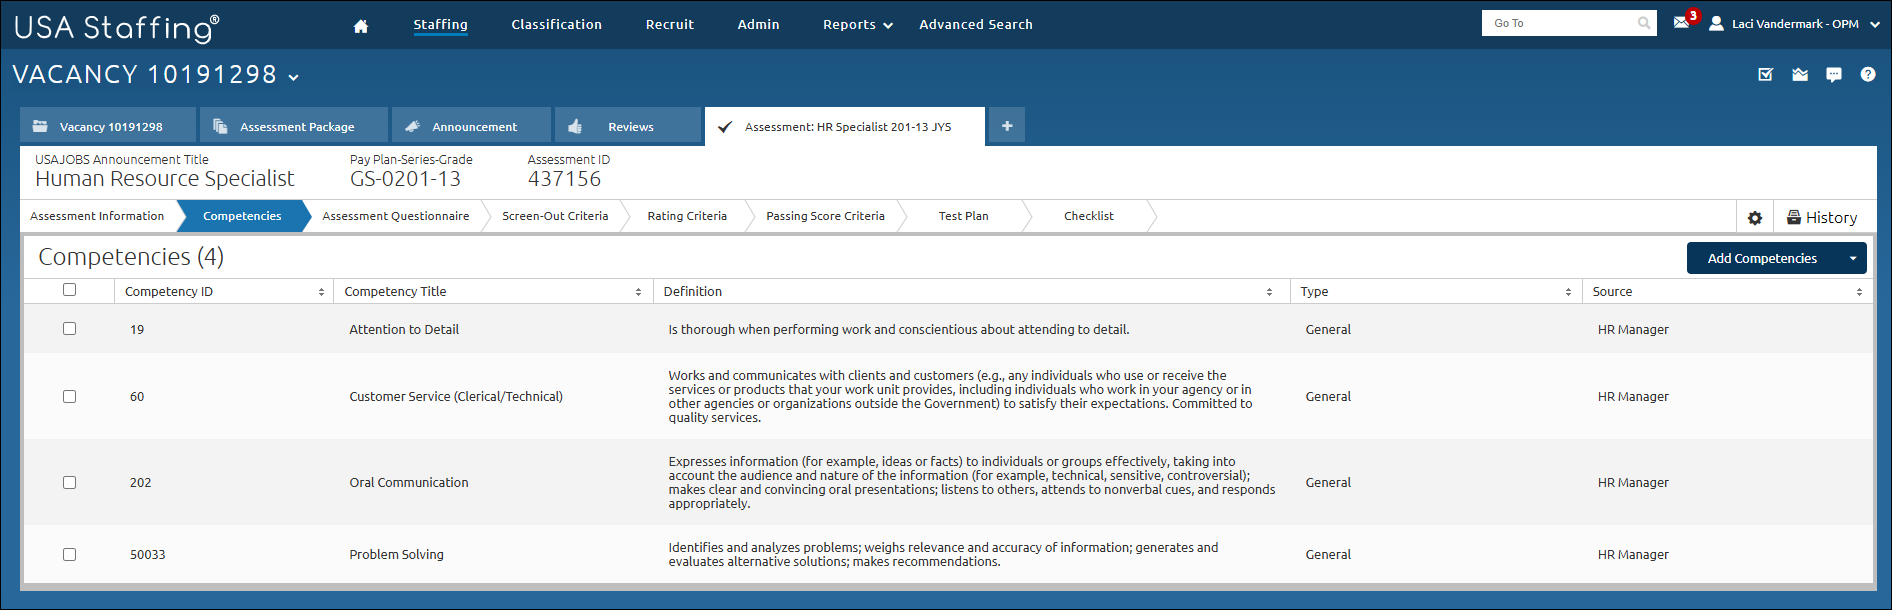Sort by Competency ID column
The height and width of the screenshot is (610, 1892).
click(321, 292)
